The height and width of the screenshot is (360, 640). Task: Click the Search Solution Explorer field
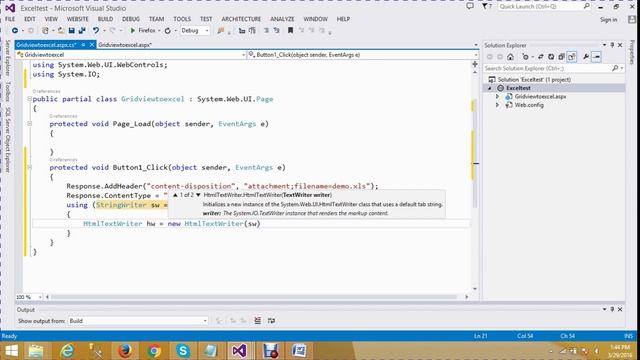[554, 69]
